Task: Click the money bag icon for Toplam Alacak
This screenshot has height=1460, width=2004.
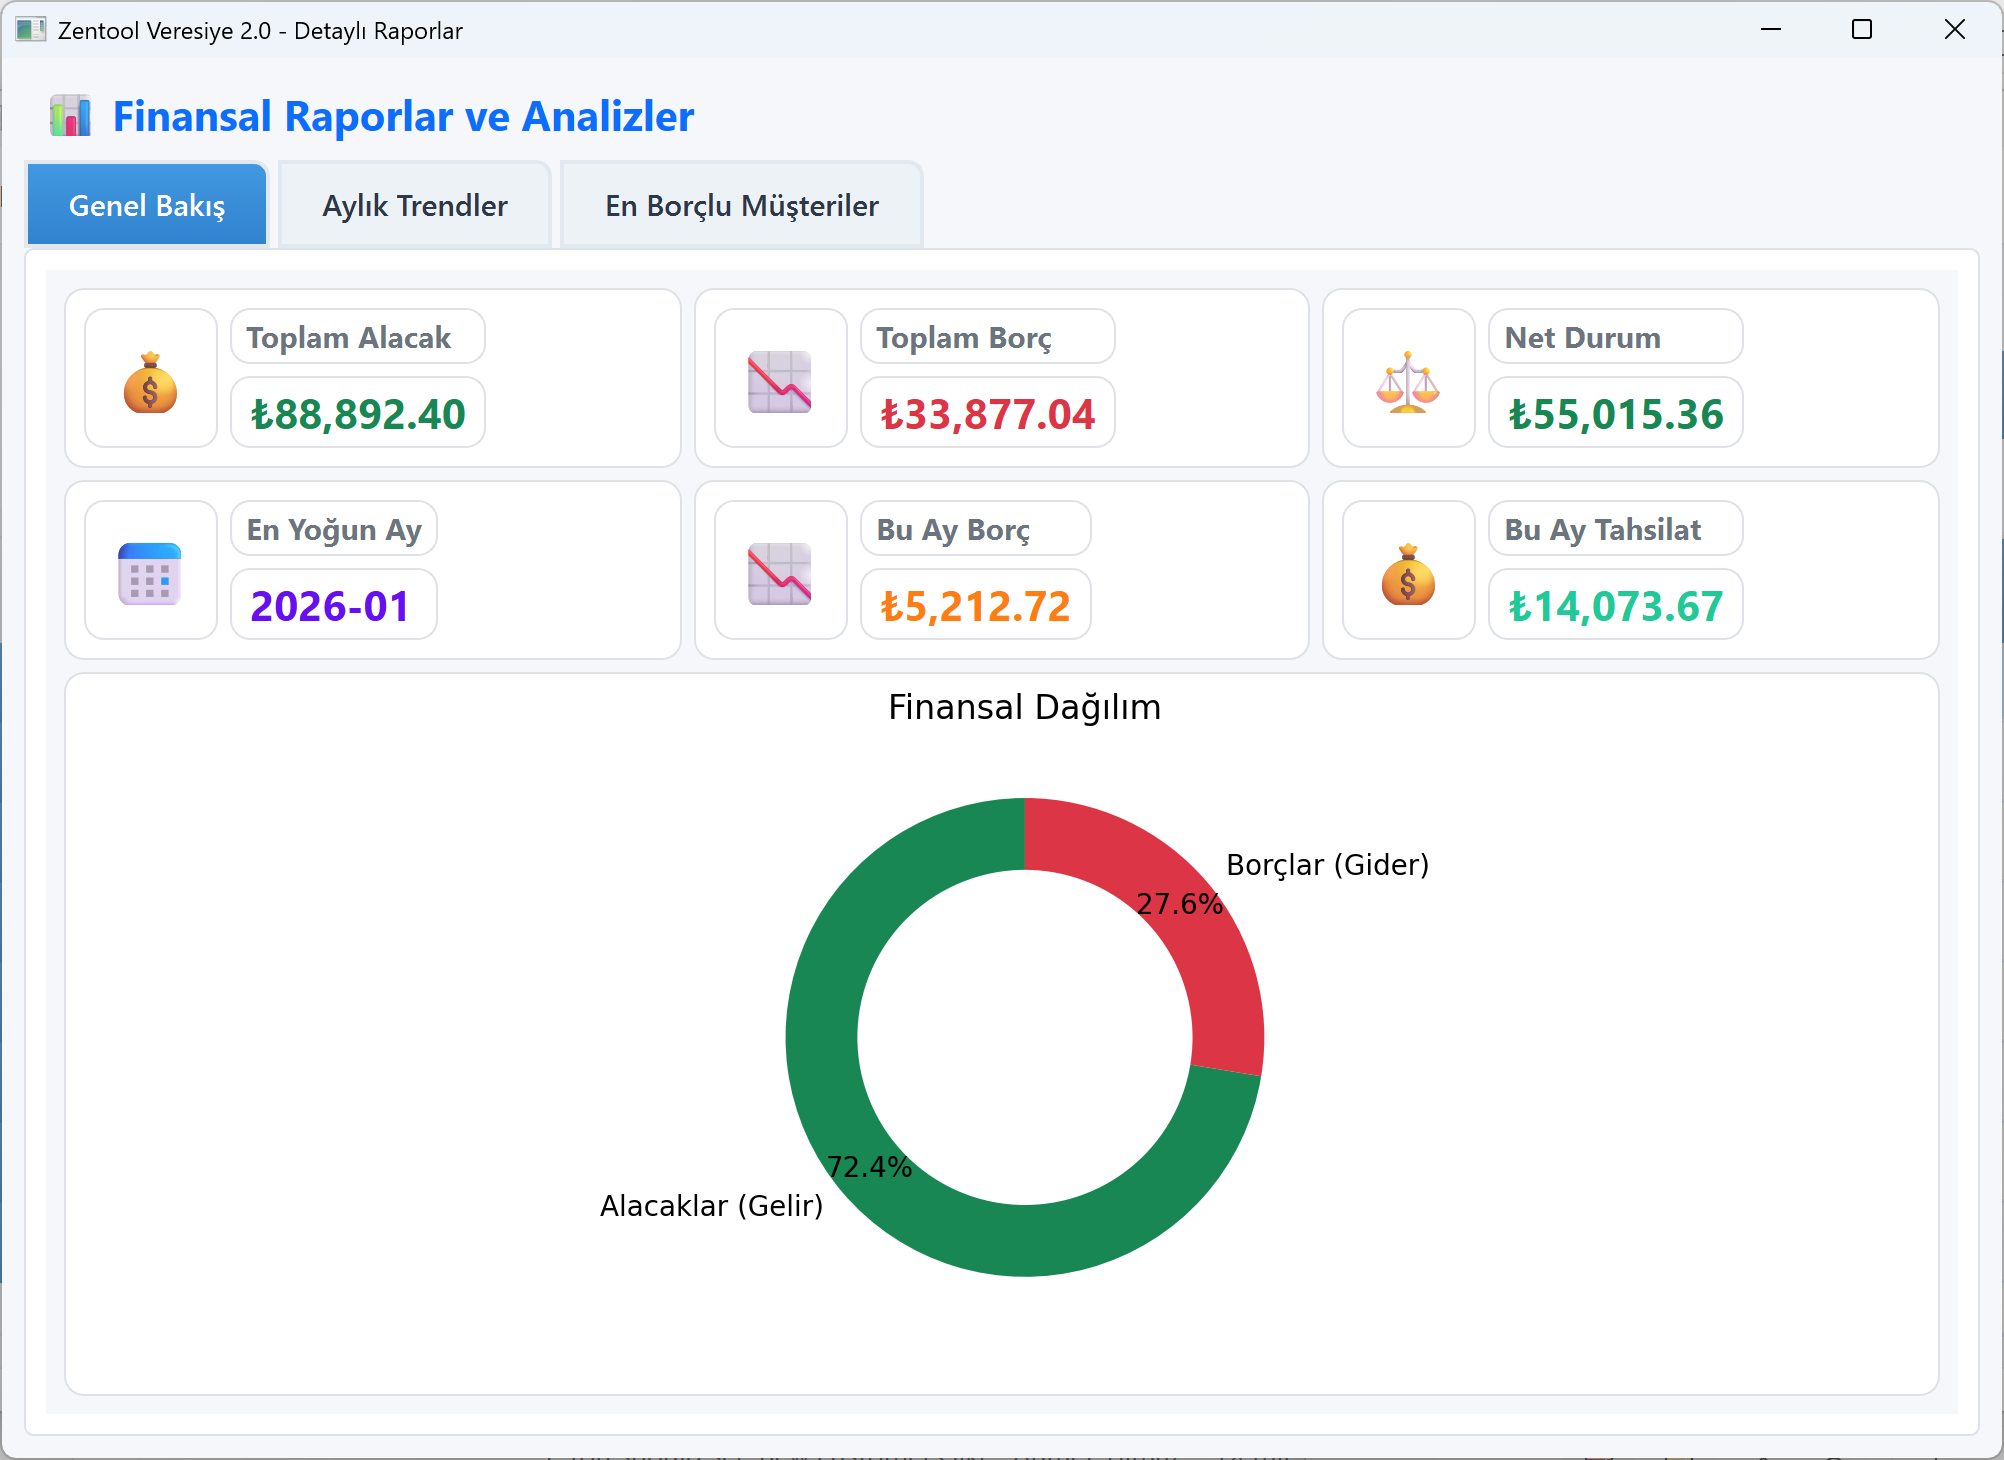Action: [151, 383]
